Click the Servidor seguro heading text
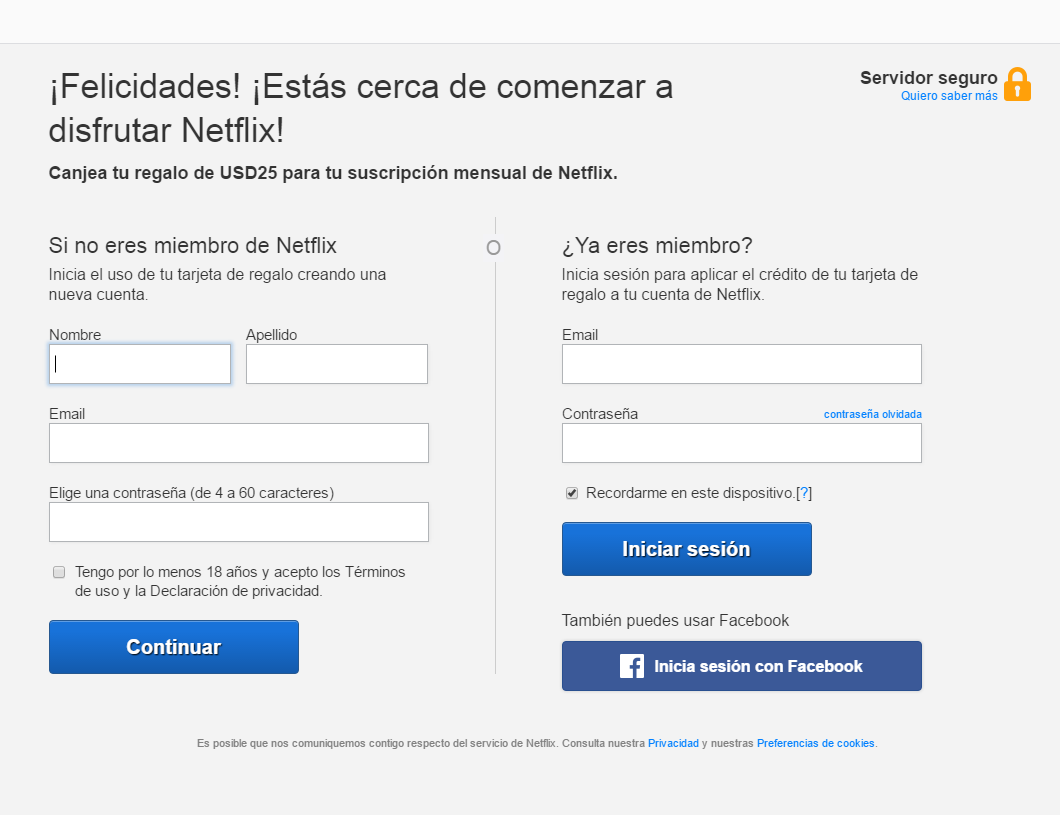Image resolution: width=1060 pixels, height=815 pixels. [928, 78]
